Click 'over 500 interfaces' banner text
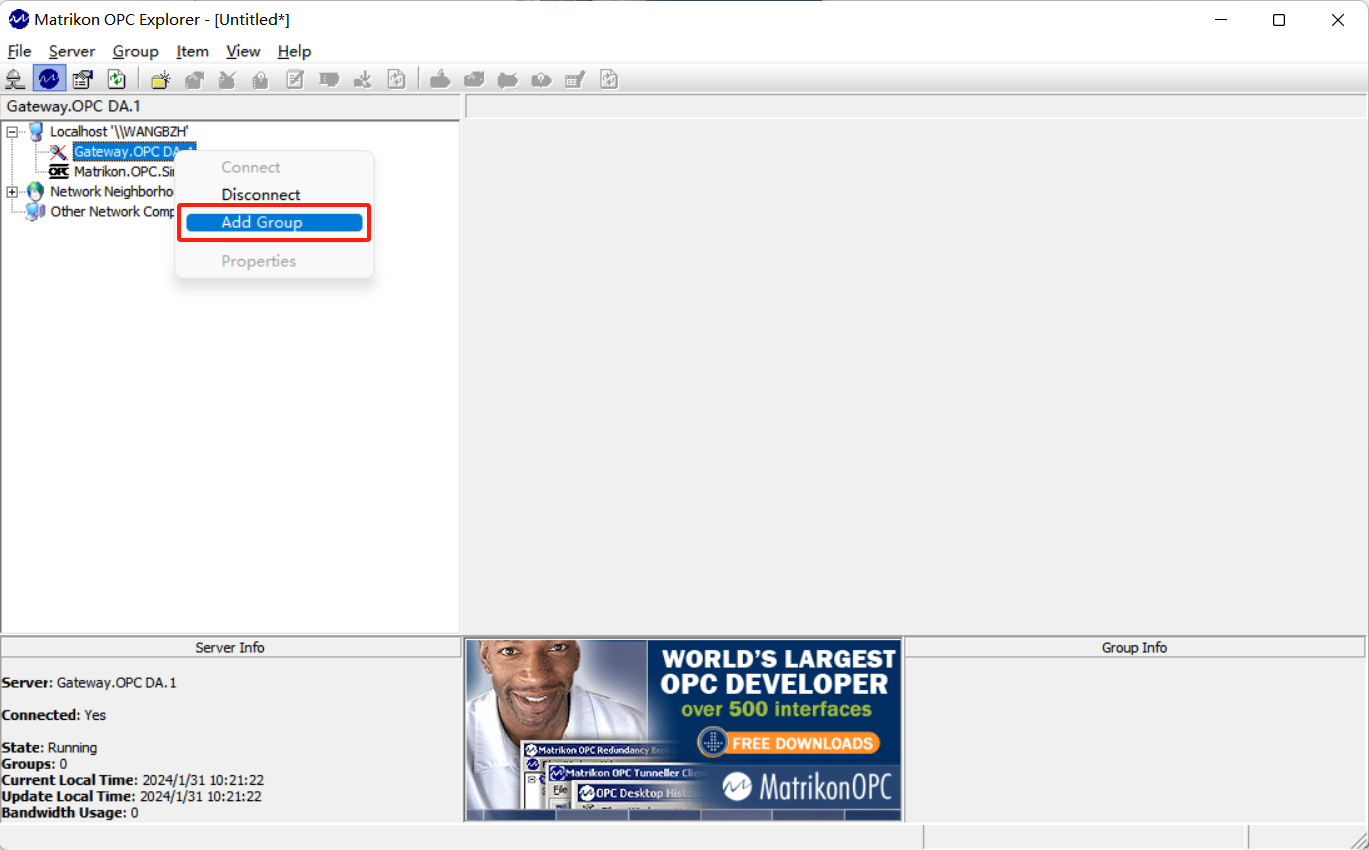This screenshot has height=850, width=1369. (x=777, y=710)
